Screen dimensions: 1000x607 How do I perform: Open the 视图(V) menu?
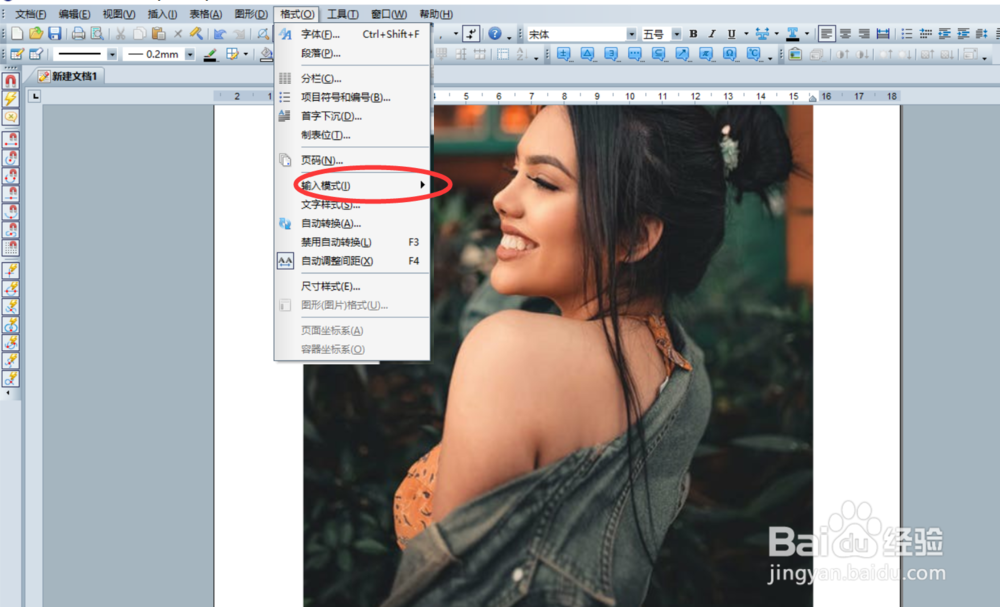coord(119,14)
